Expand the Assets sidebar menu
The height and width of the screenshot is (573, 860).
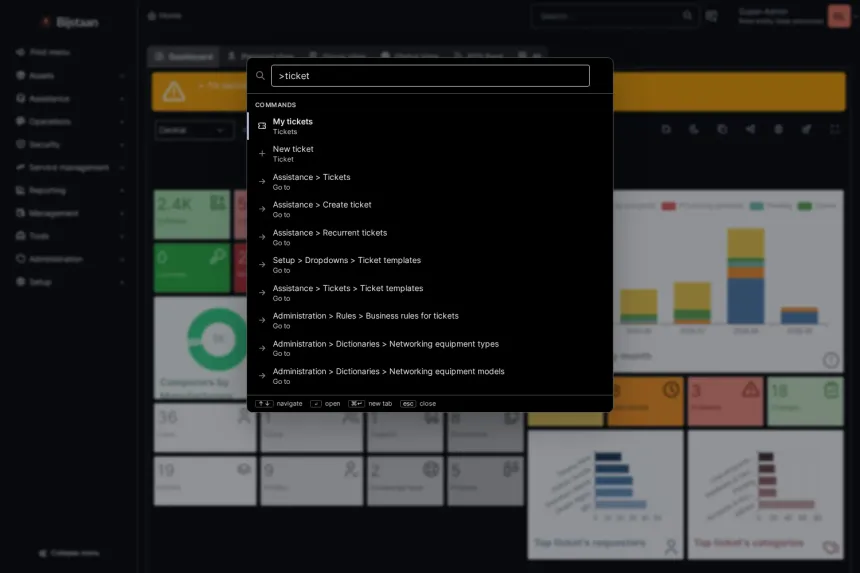pyautogui.click(x=69, y=76)
